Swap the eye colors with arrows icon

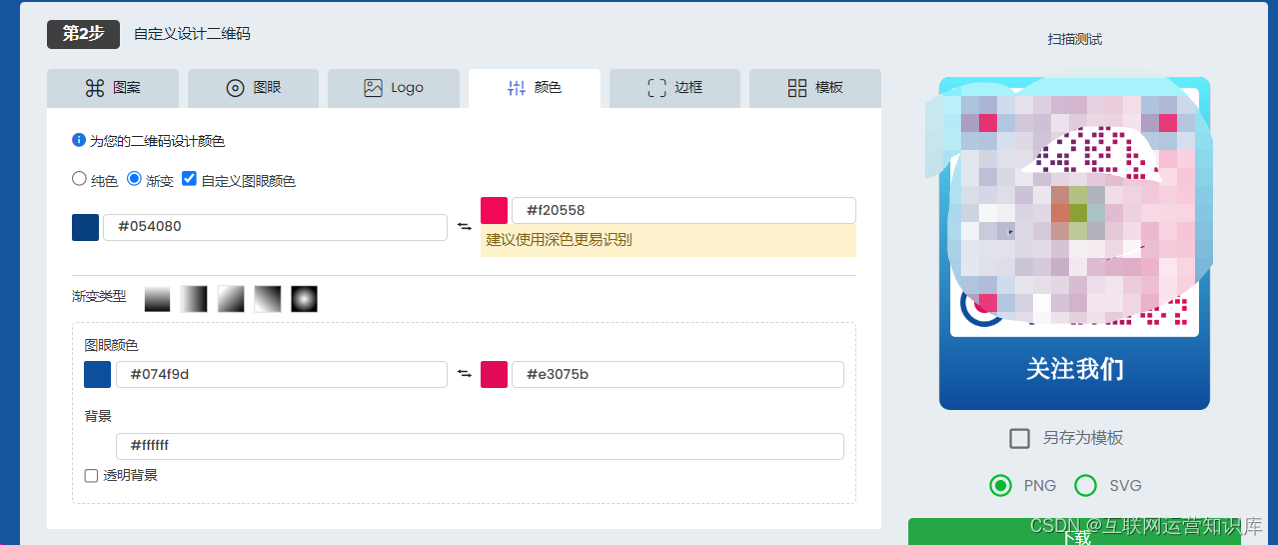[x=464, y=374]
